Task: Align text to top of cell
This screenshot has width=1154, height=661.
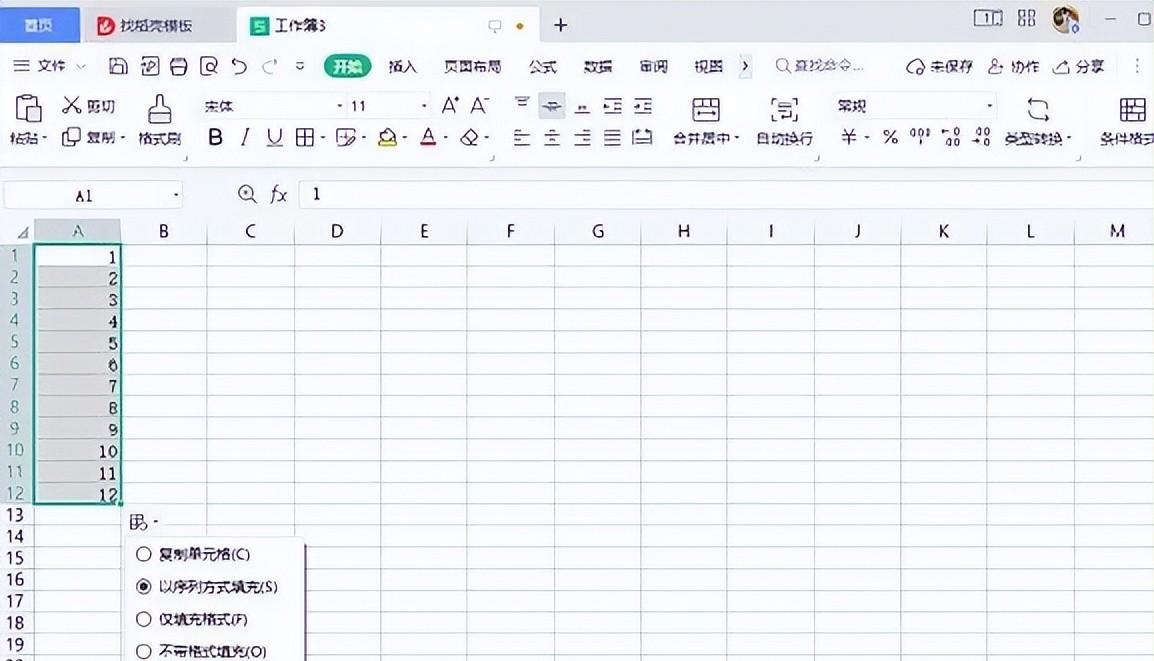Action: pos(522,105)
